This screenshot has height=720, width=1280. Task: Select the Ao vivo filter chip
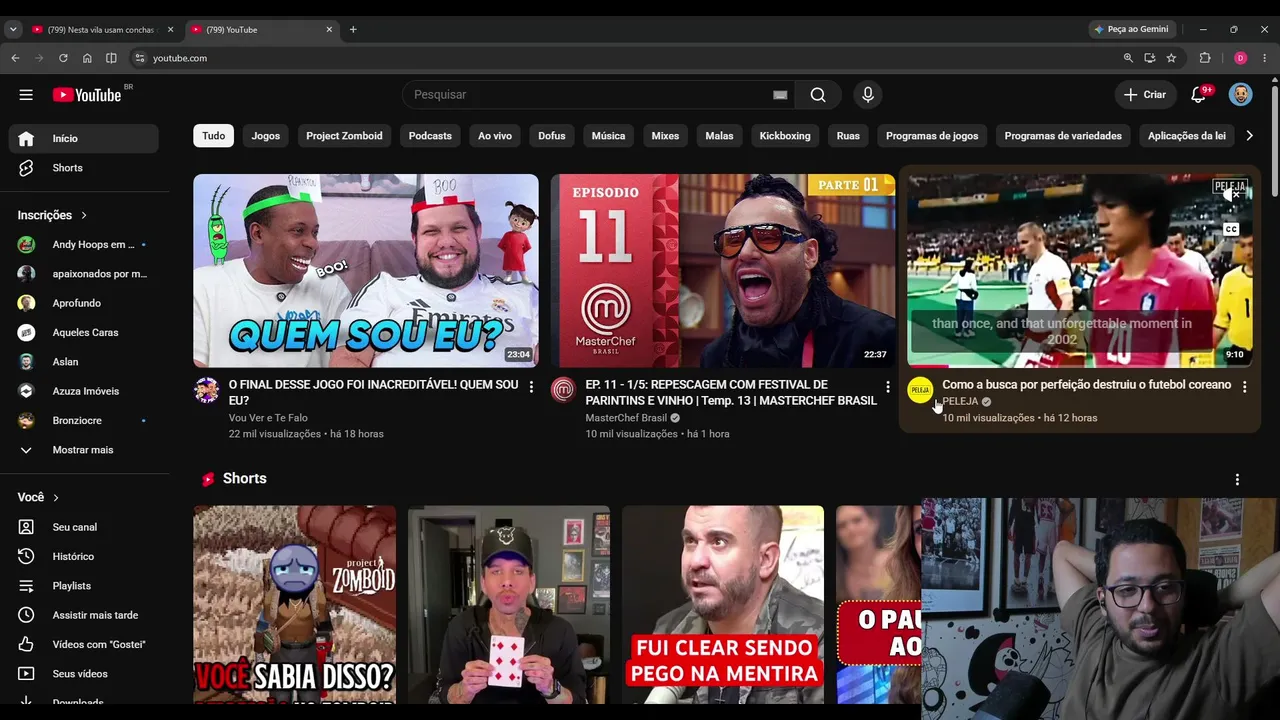(x=495, y=136)
